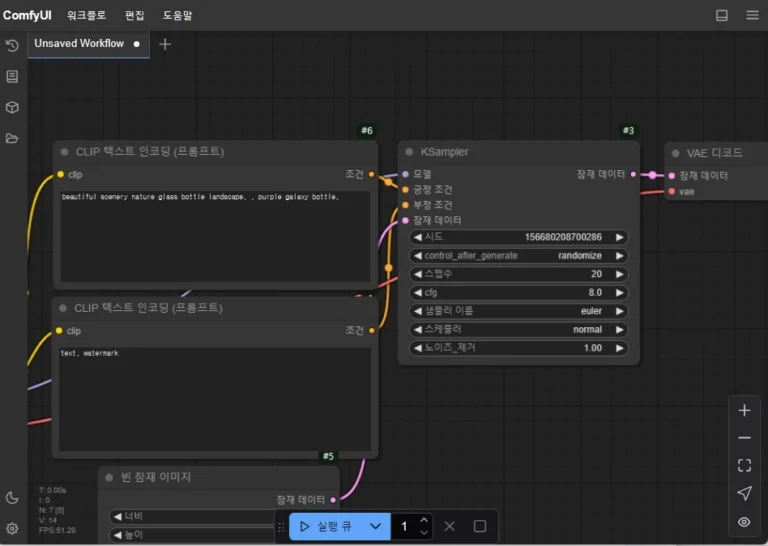768x546 pixels.
Task: Clear pending queue X icon
Action: pyautogui.click(x=449, y=526)
